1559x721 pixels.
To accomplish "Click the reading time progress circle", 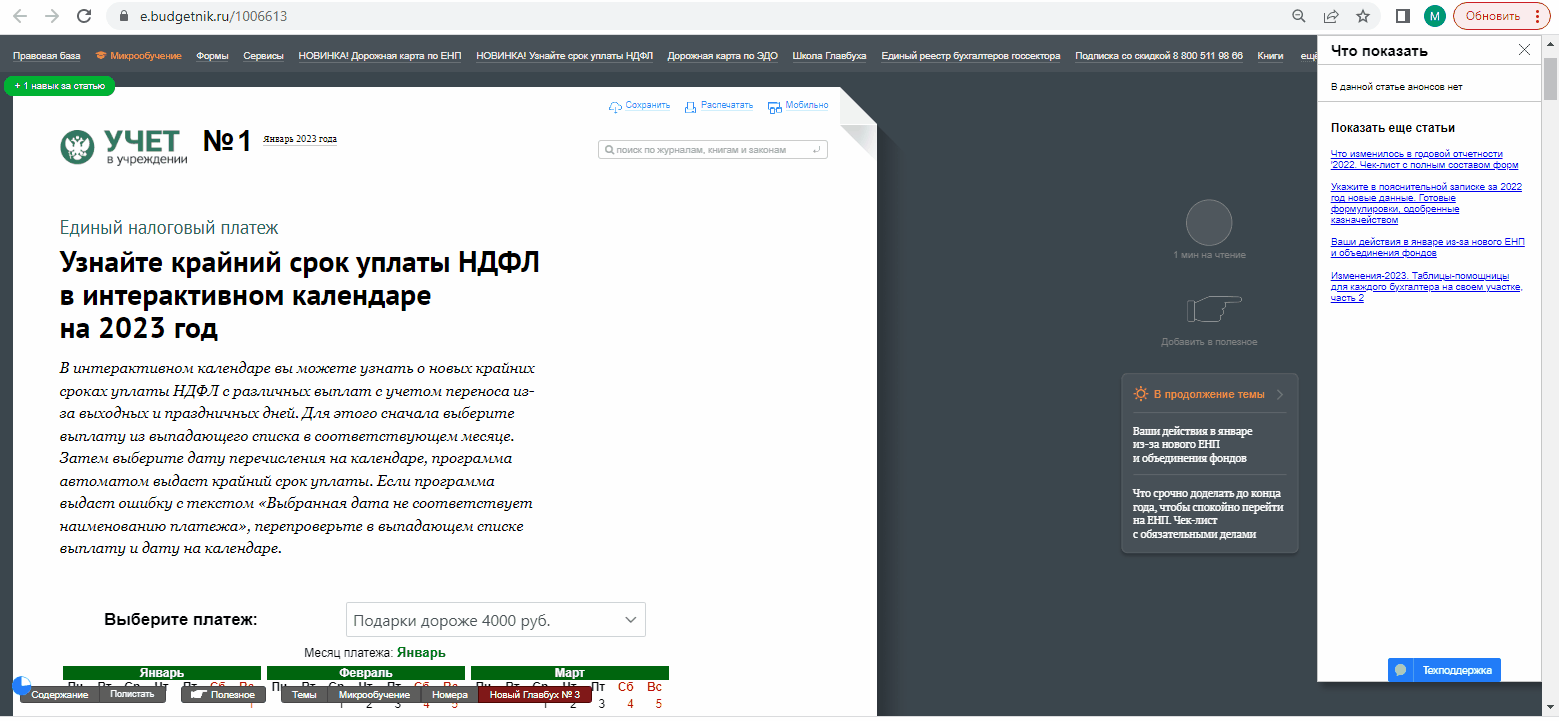I will click(1209, 222).
